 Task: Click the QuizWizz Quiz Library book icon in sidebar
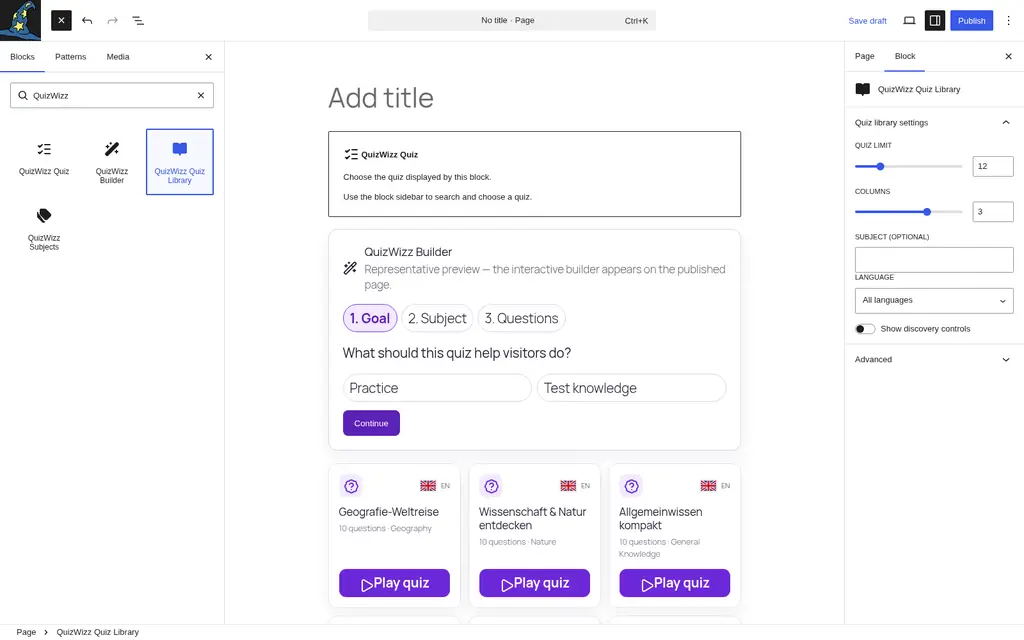863,89
